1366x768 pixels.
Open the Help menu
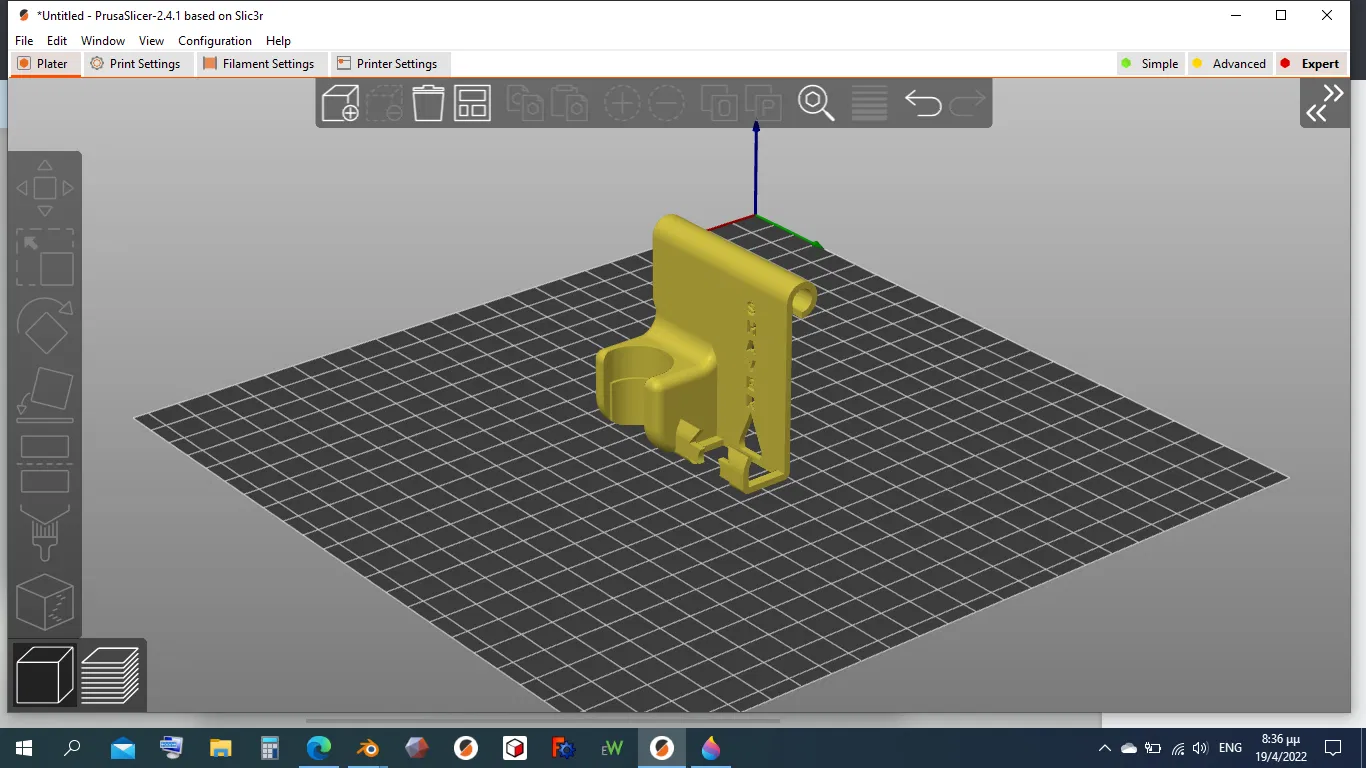[278, 41]
